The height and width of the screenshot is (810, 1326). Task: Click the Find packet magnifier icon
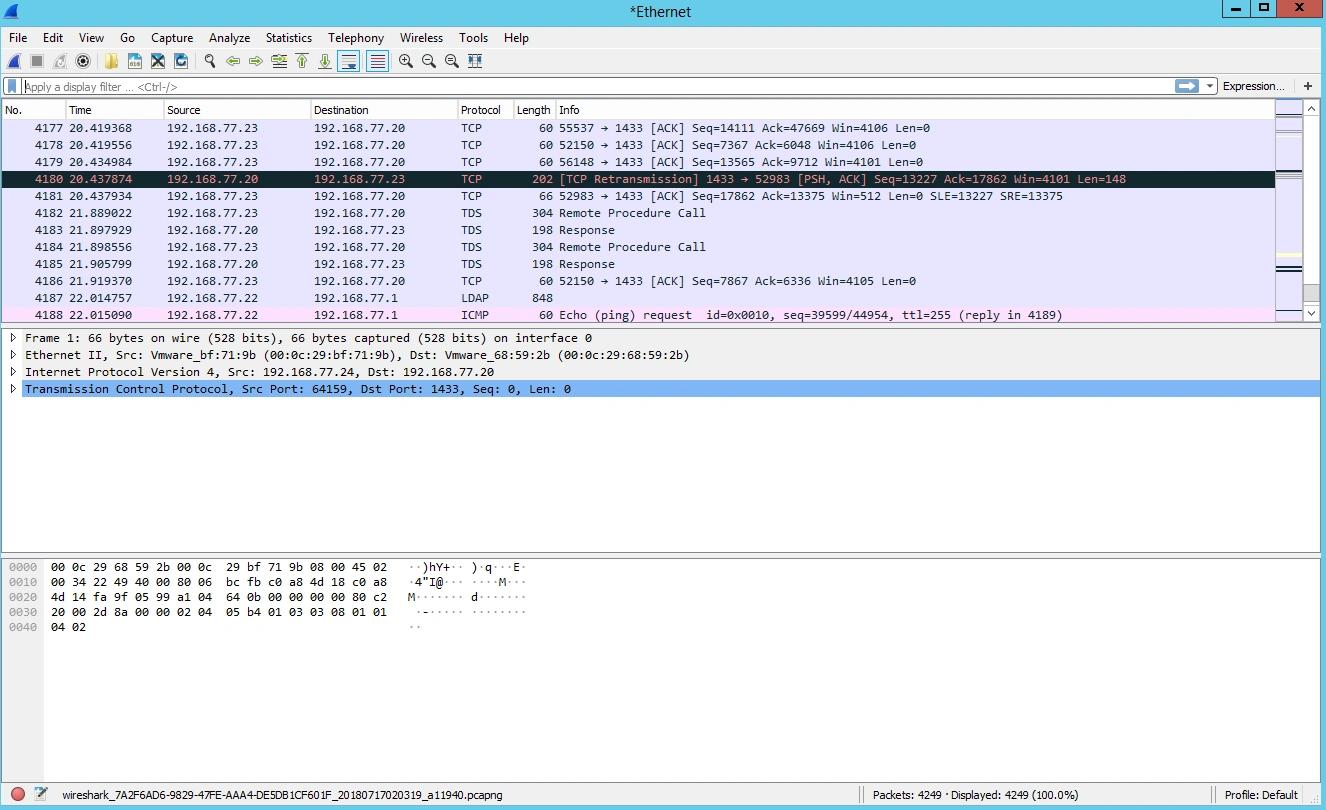point(210,61)
